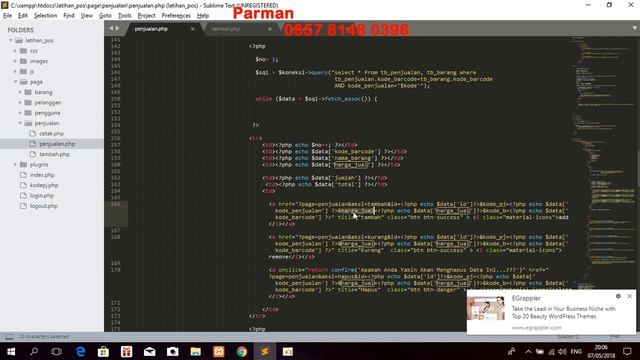Click the editor vertical scrollbar

click(x=638, y=169)
